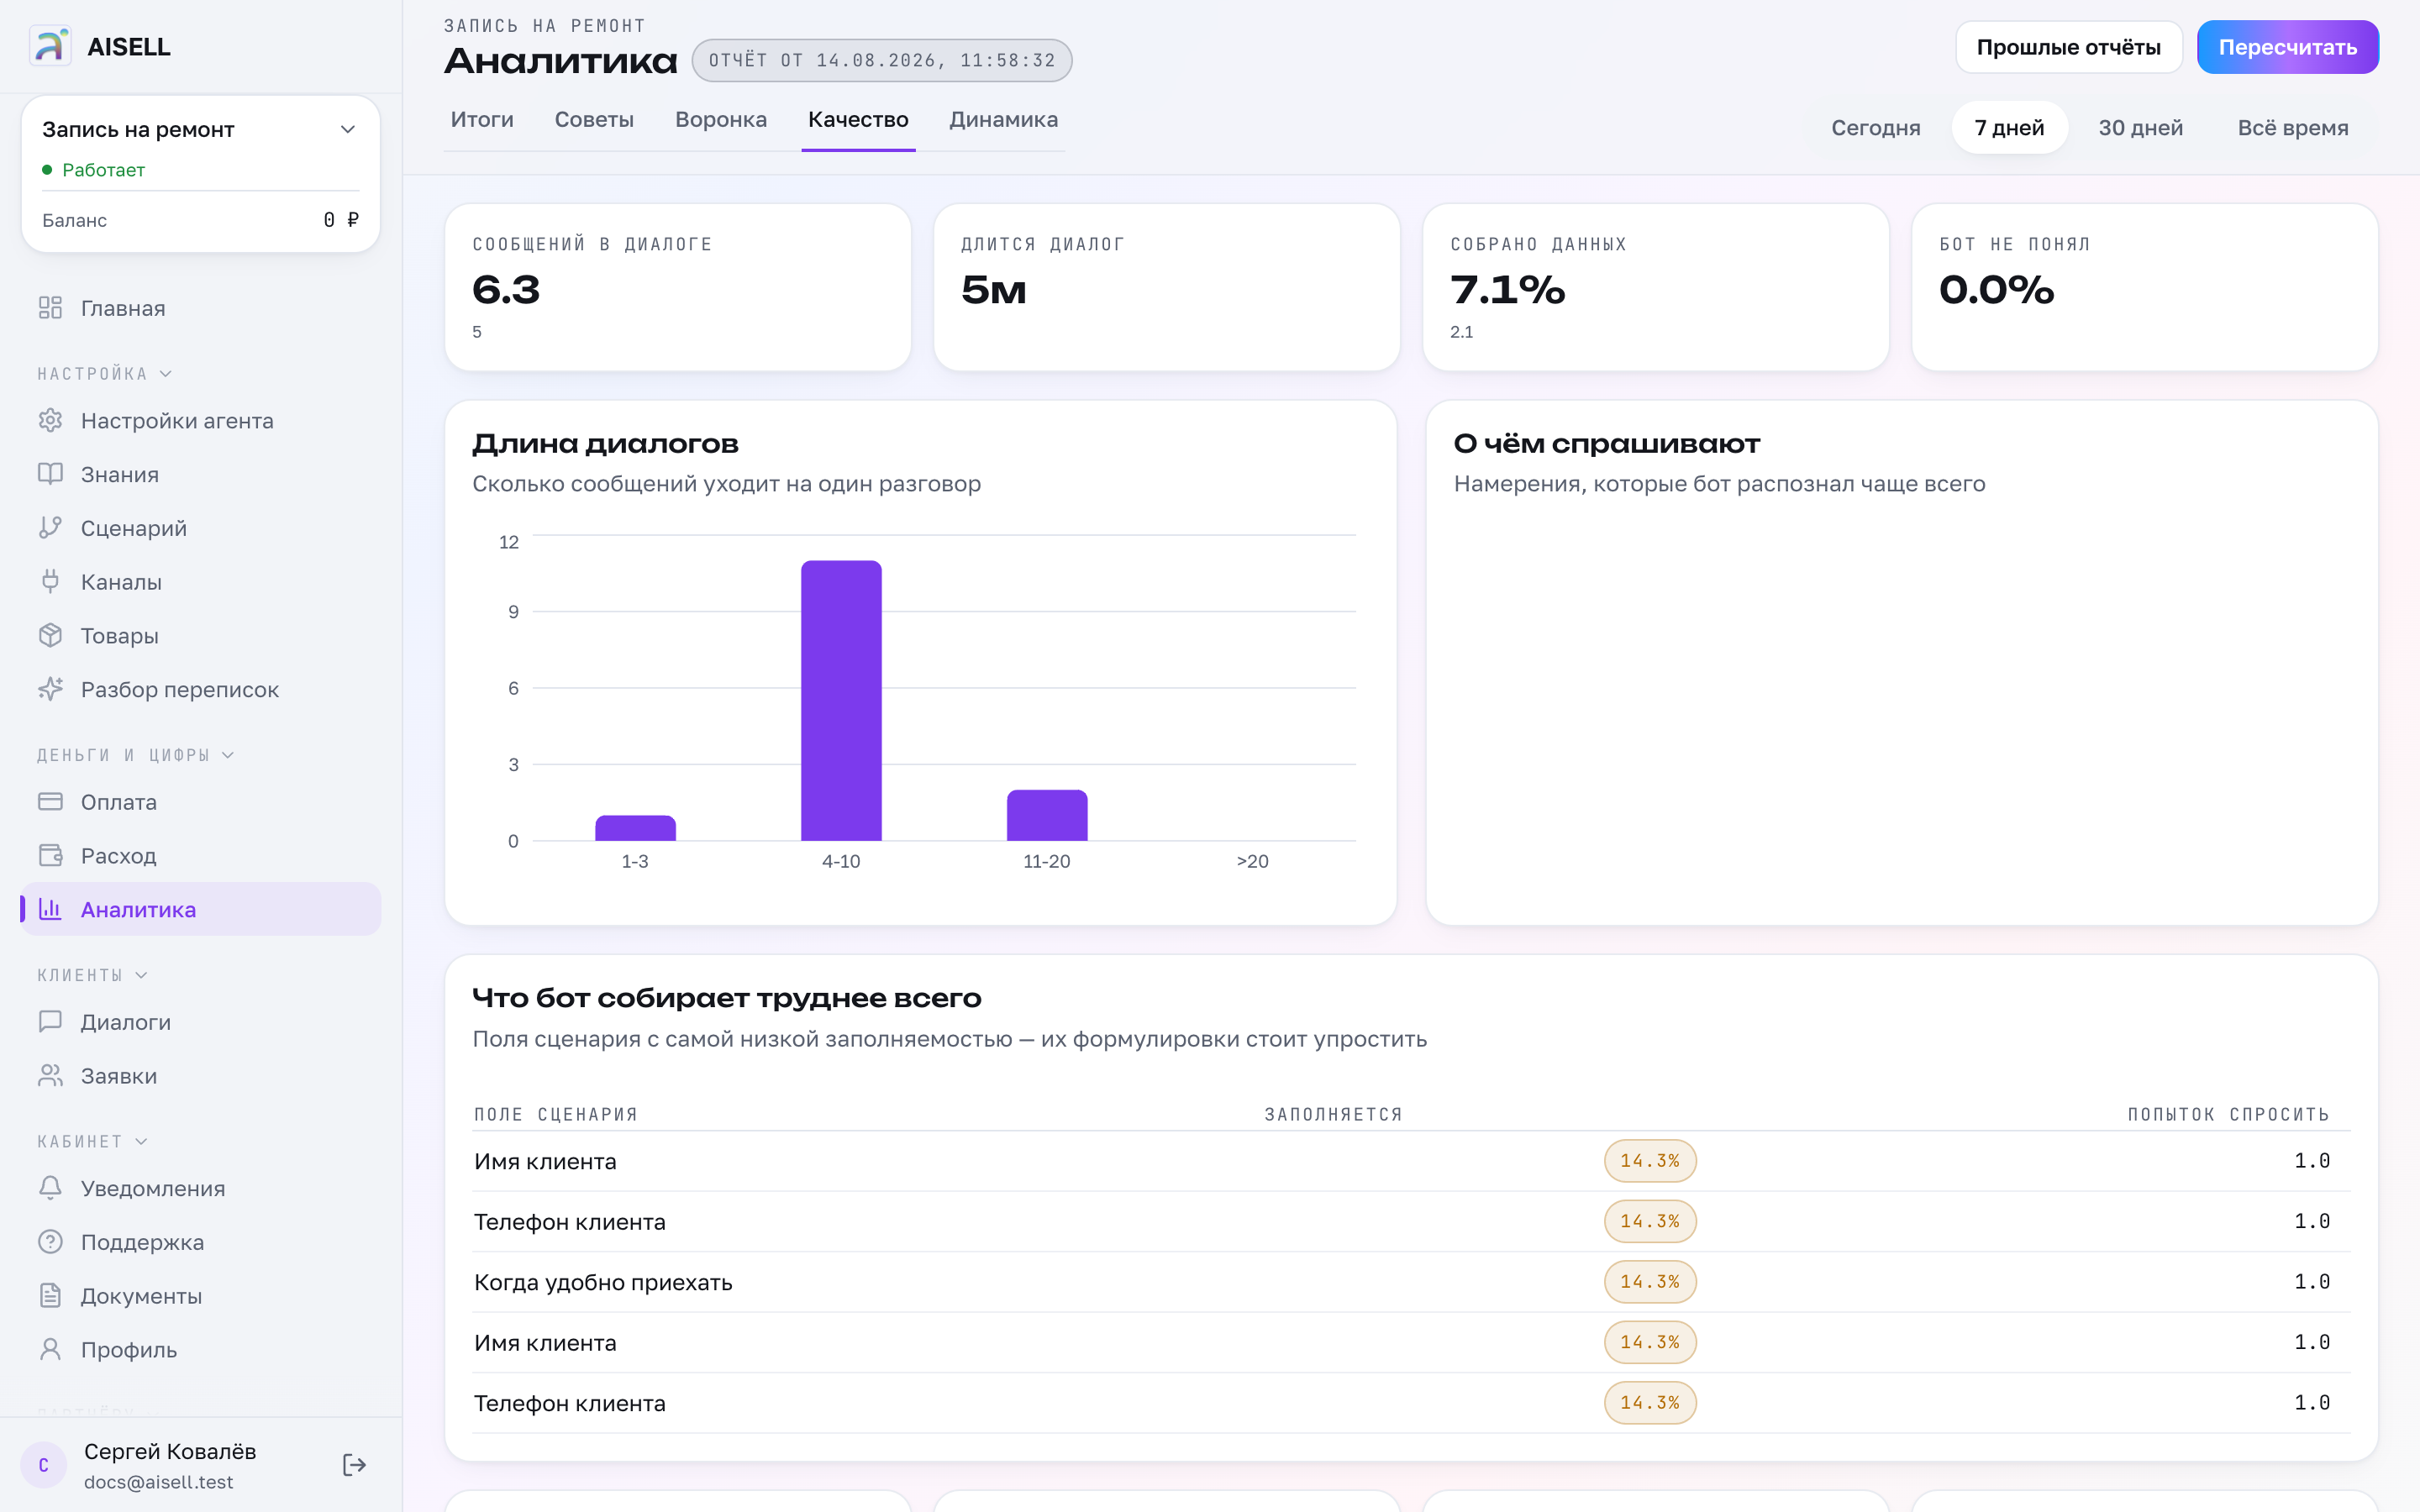
Task: Click the AISELL logo icon
Action: [50, 46]
